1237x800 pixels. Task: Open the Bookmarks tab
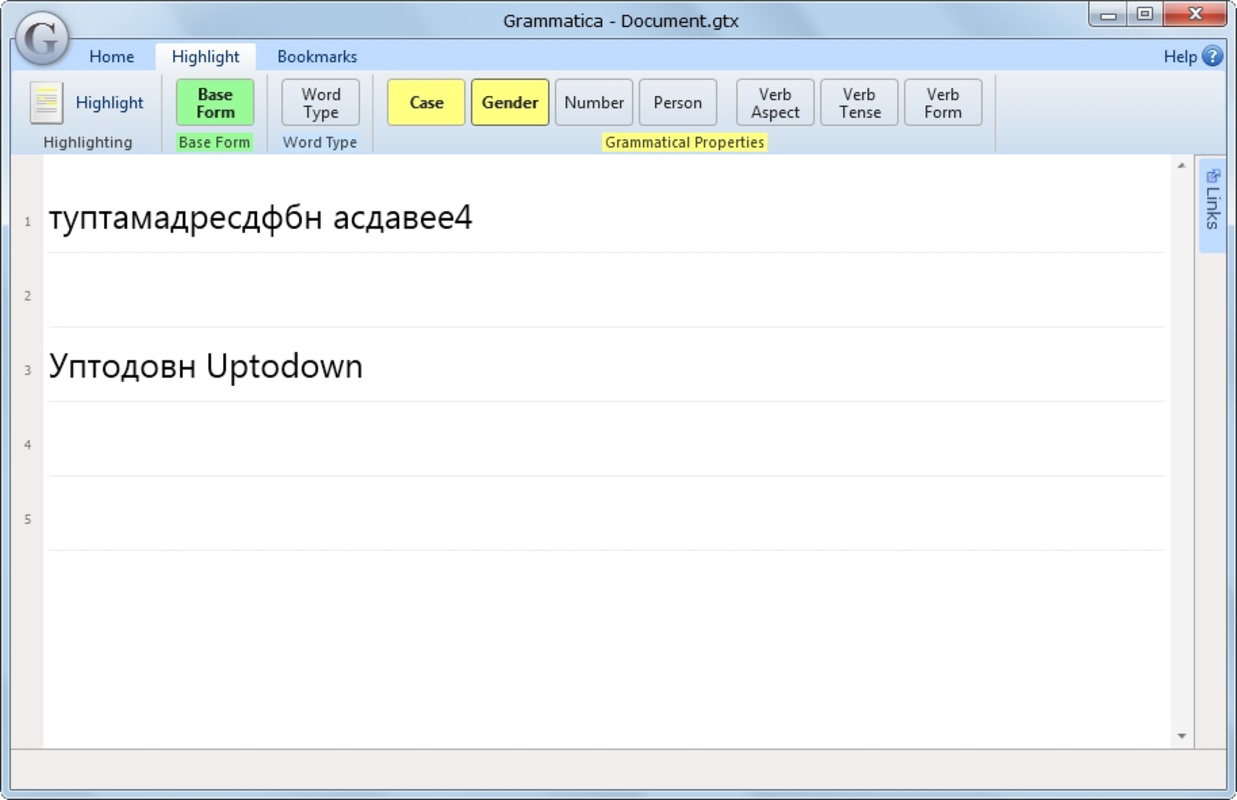tap(317, 56)
